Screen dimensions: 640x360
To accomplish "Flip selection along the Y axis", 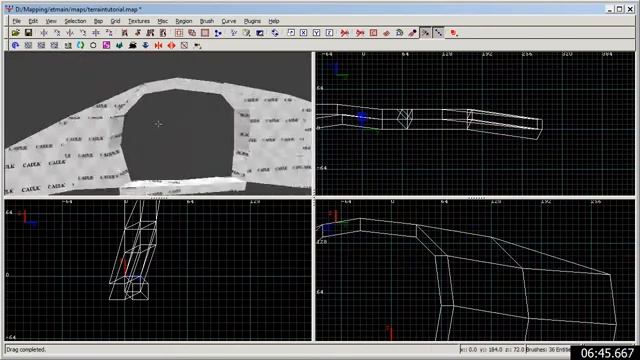I will click(x=70, y=33).
